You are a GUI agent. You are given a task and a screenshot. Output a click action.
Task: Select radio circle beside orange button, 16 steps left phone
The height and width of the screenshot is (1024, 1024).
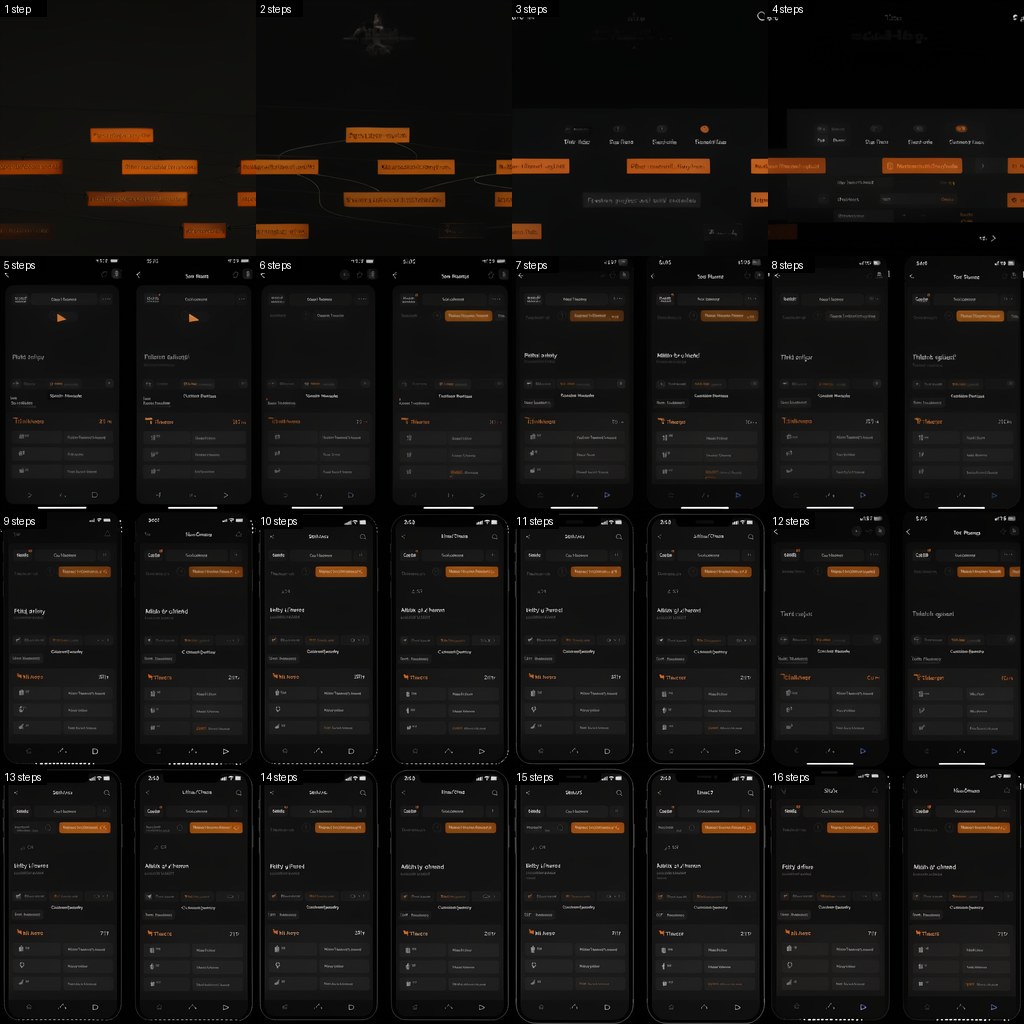[818, 827]
